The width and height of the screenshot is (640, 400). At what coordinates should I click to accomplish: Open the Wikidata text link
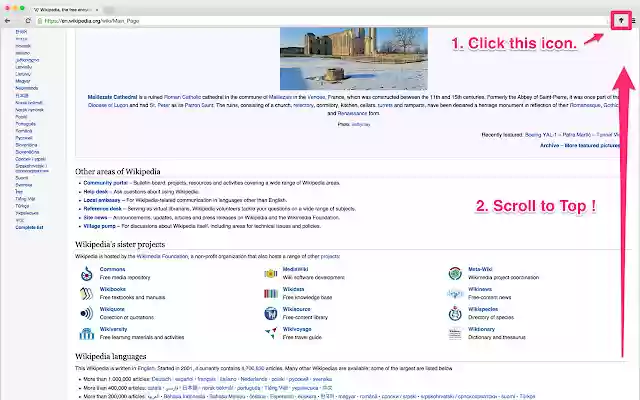coord(293,289)
